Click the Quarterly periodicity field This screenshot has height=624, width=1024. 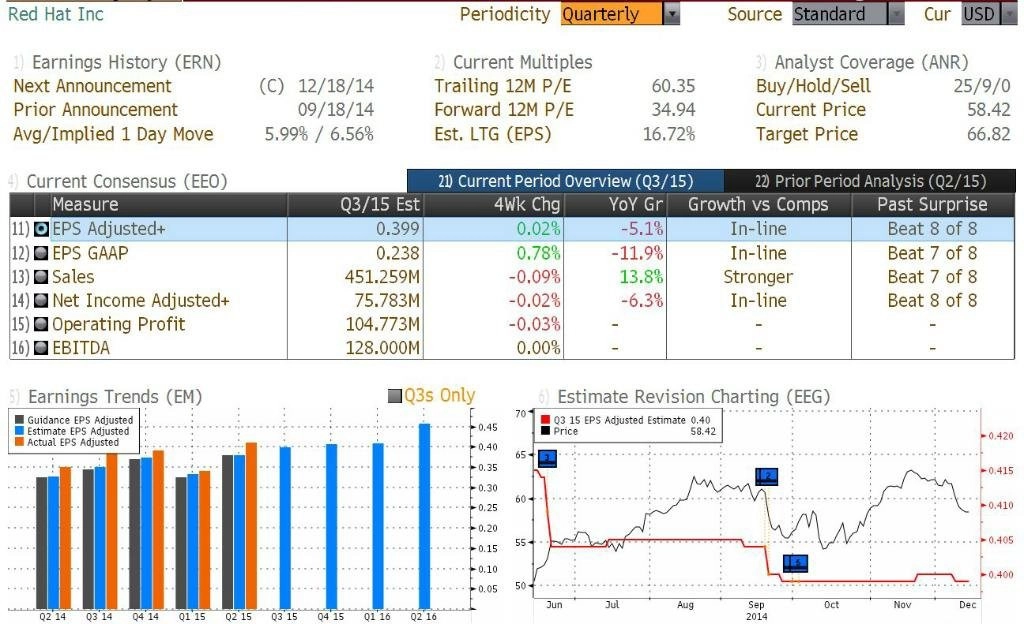click(x=611, y=14)
